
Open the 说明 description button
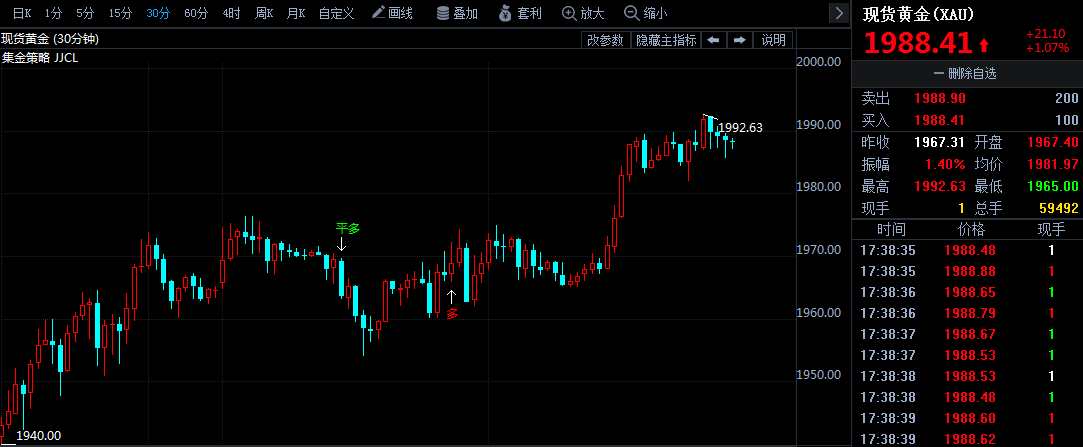(774, 40)
